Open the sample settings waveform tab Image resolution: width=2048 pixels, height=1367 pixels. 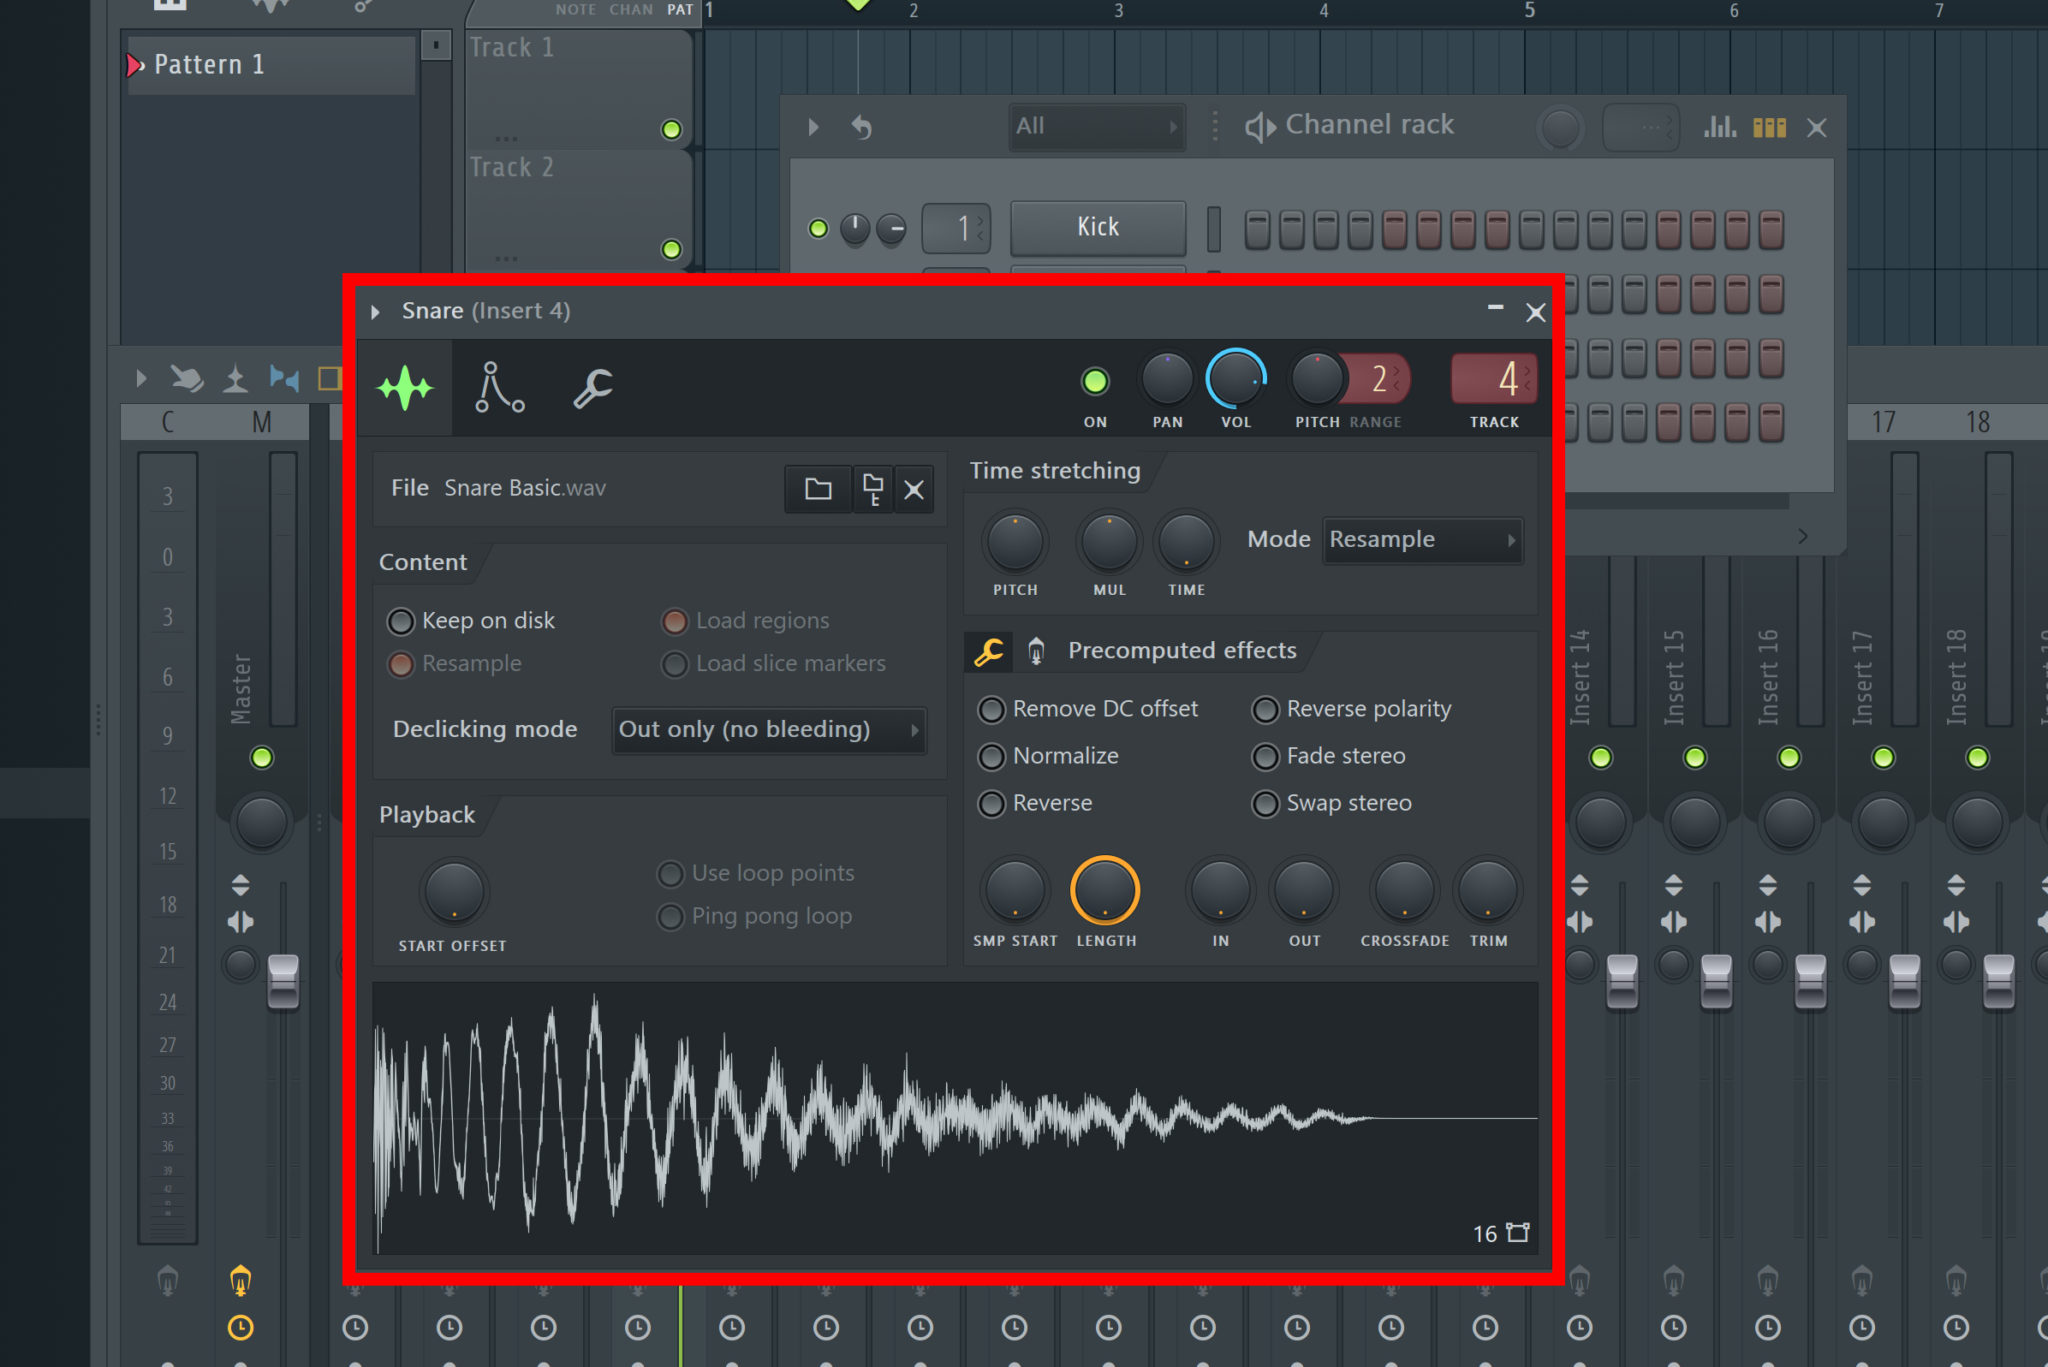405,388
